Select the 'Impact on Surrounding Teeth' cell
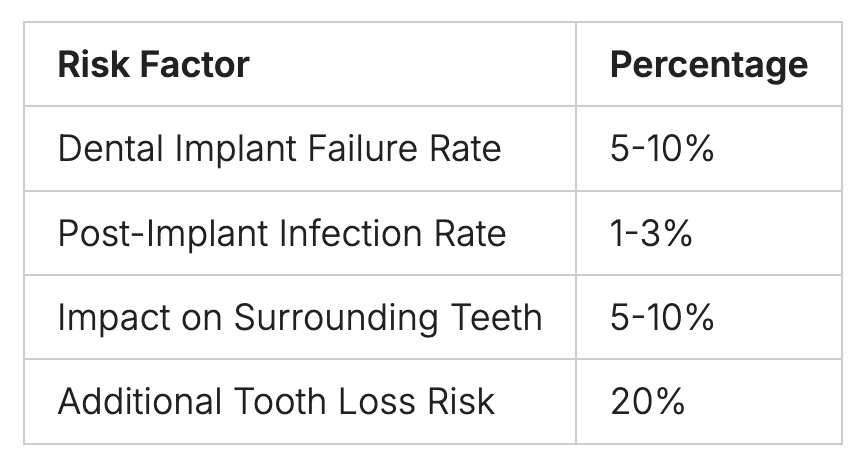The image size is (863, 470). coord(299,318)
